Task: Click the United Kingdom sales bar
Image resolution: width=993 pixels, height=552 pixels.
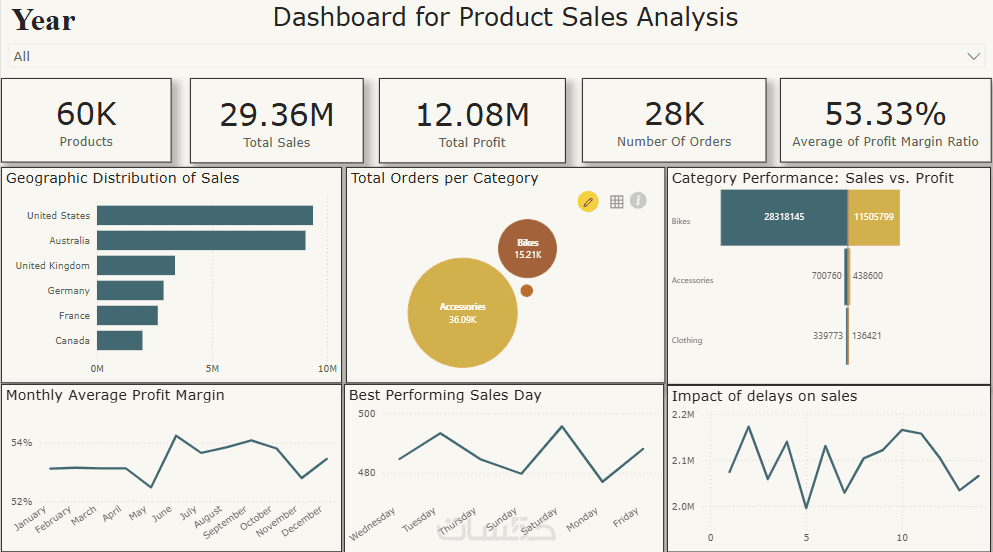Action: (x=135, y=265)
